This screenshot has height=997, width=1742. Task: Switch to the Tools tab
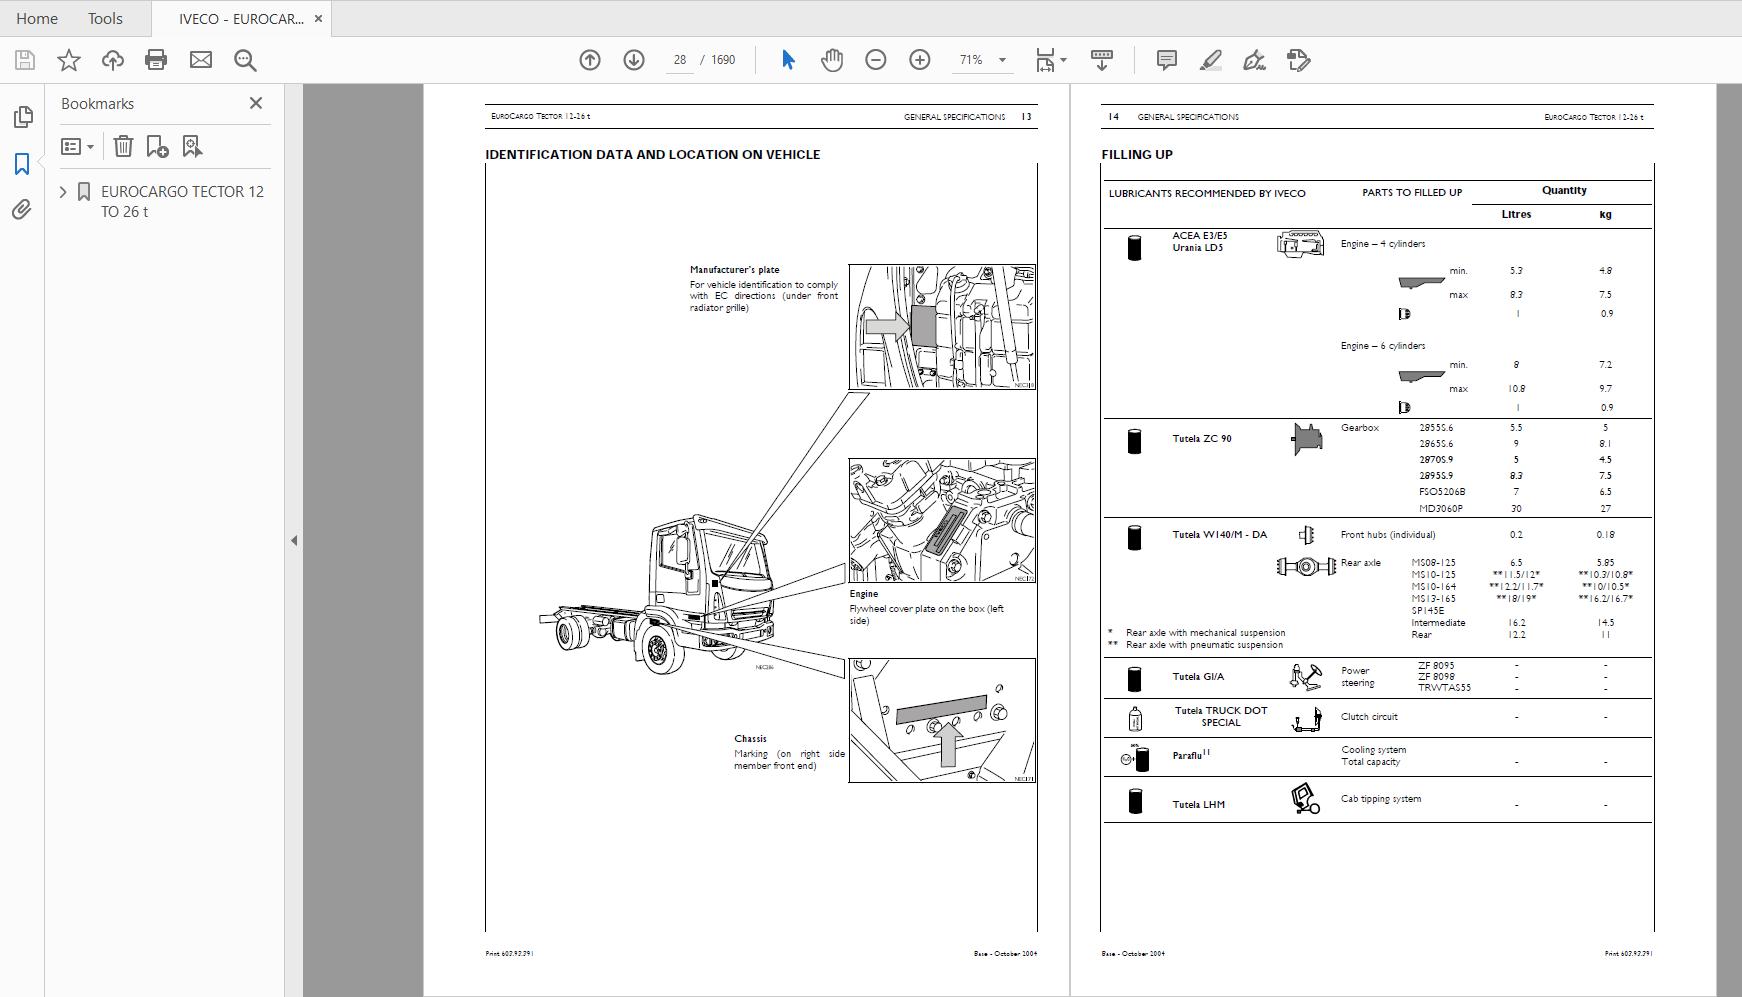105,18
